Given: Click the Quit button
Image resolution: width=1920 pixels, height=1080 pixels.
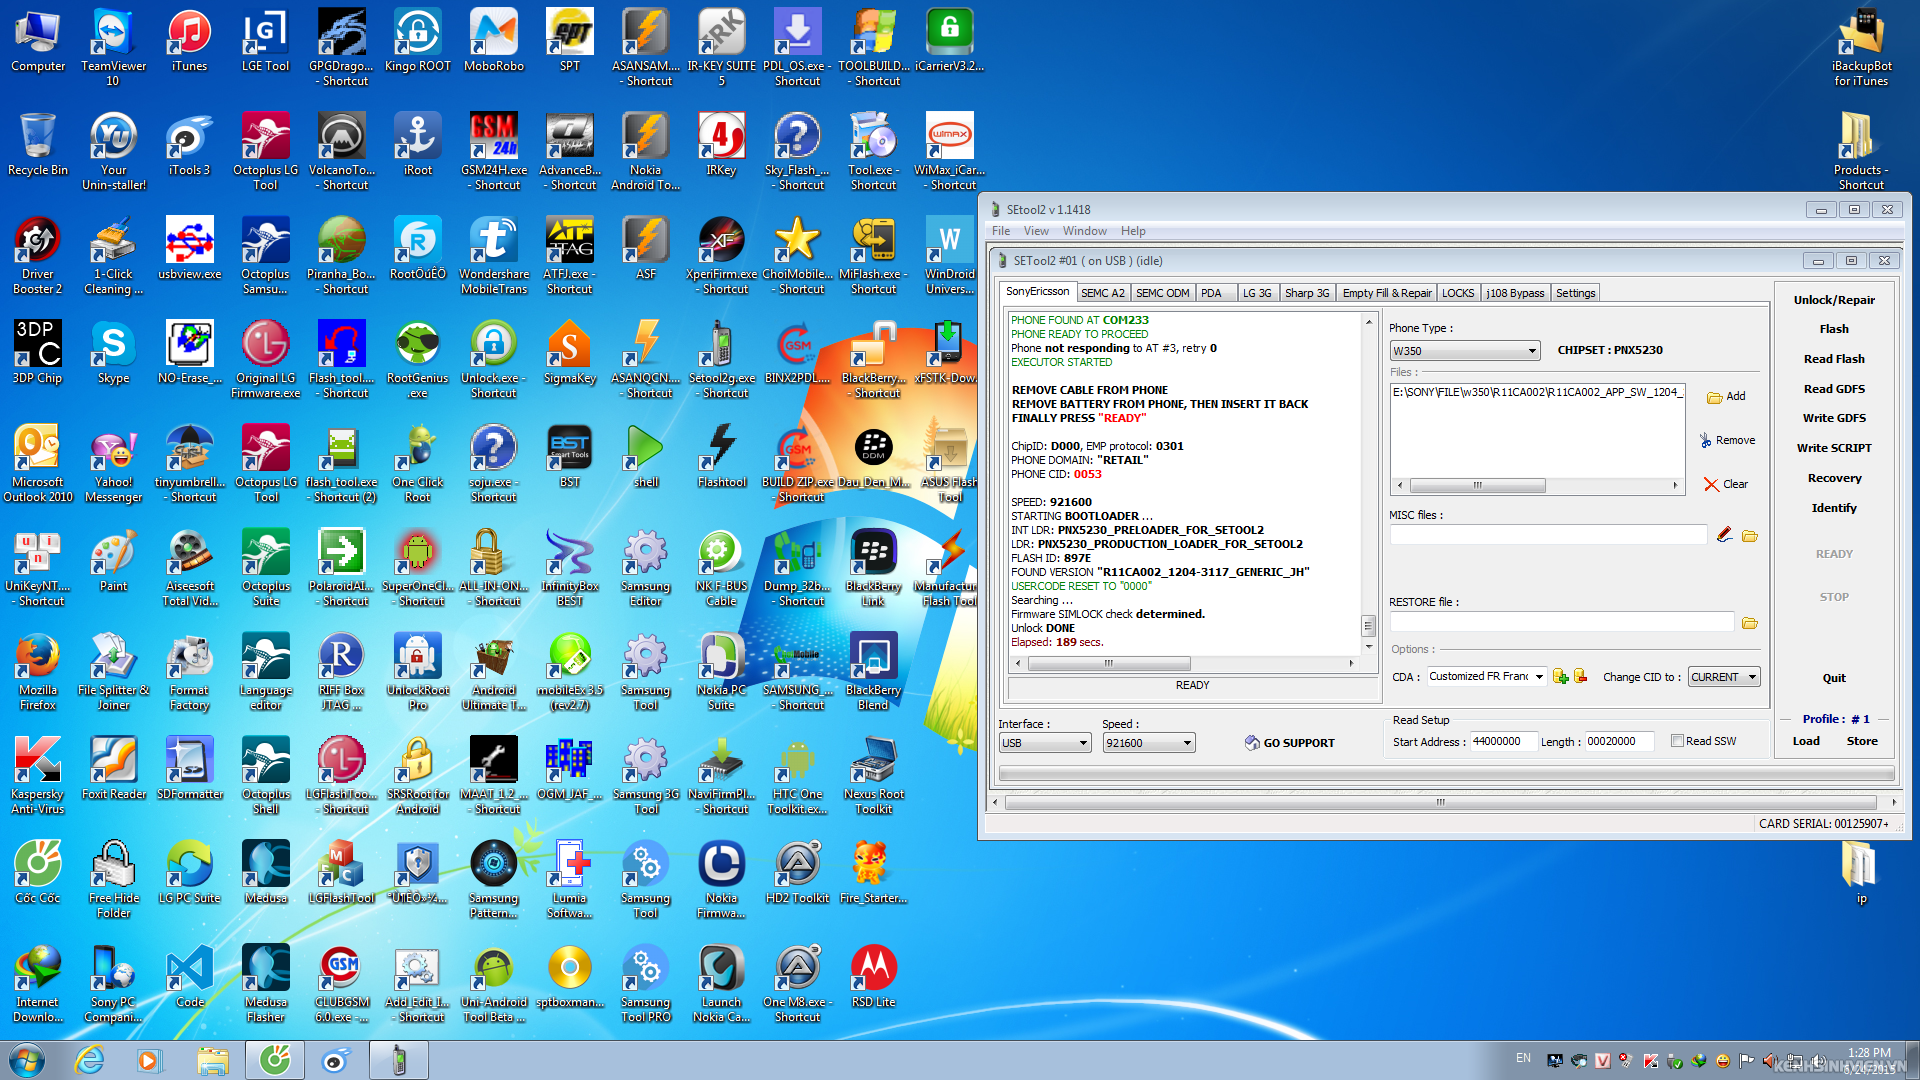Looking at the screenshot, I should [x=1834, y=678].
